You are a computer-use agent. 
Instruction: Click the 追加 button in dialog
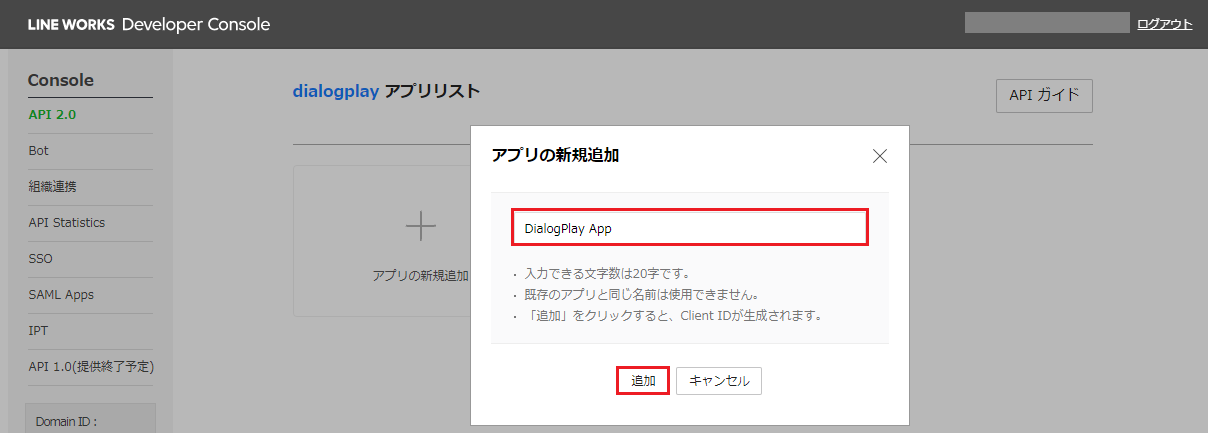tap(643, 381)
